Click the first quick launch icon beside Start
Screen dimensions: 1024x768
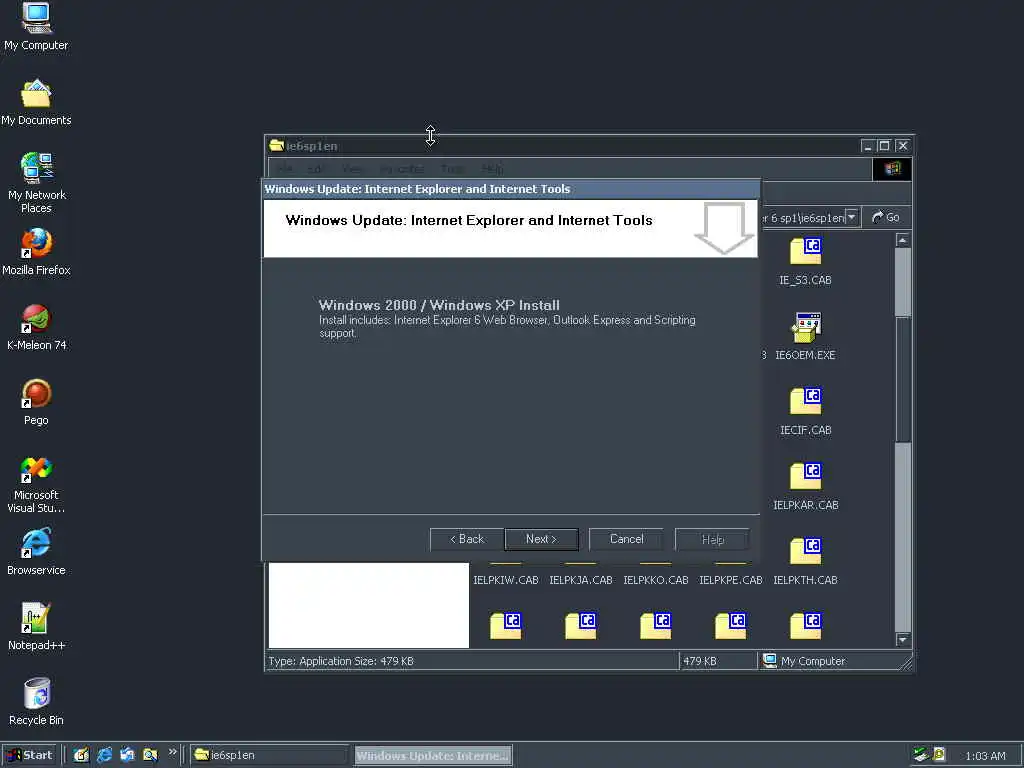(81, 755)
